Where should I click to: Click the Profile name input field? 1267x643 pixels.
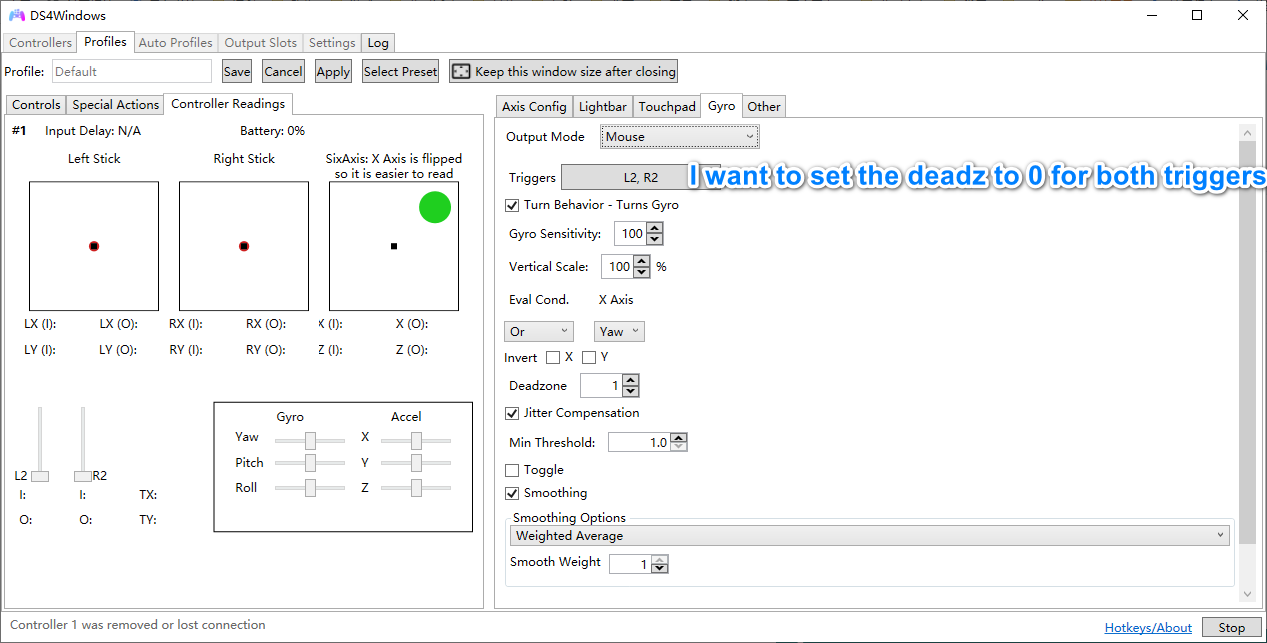pyautogui.click(x=131, y=71)
